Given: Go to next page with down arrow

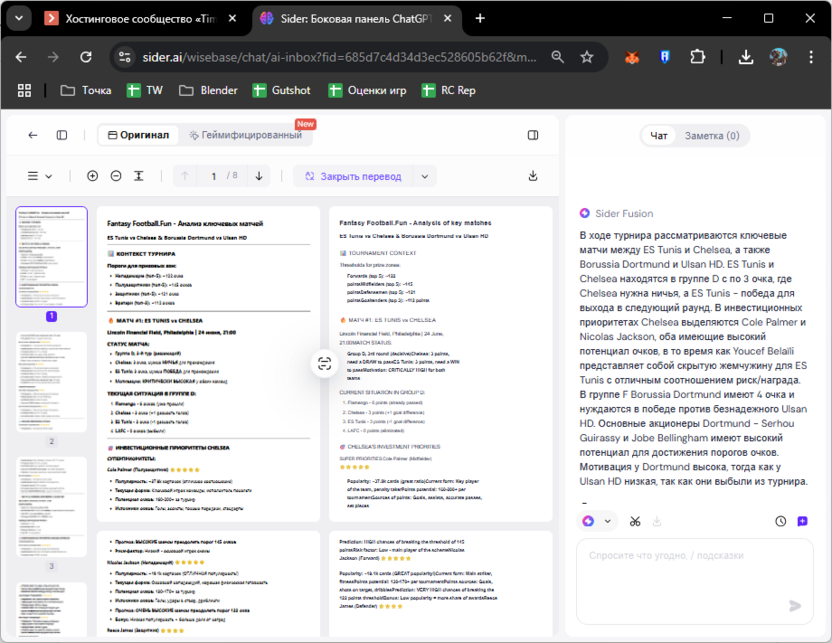Looking at the screenshot, I should pyautogui.click(x=260, y=176).
